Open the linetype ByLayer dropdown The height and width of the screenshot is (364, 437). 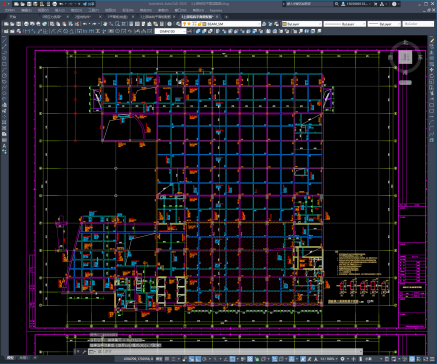click(363, 24)
